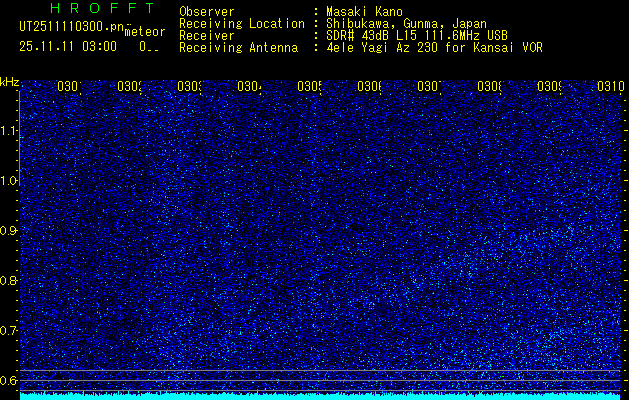Click the name Masaki Kano
This screenshot has height=400, width=629.
click(x=364, y=12)
